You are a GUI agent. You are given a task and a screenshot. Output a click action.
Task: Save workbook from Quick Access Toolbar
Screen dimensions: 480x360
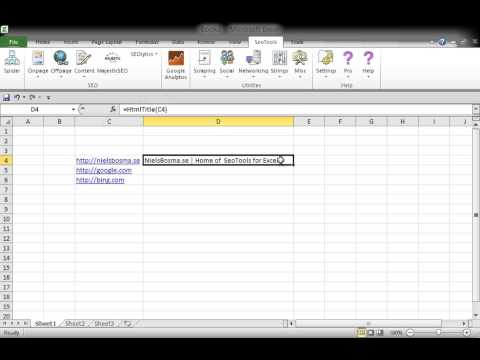[6, 97]
